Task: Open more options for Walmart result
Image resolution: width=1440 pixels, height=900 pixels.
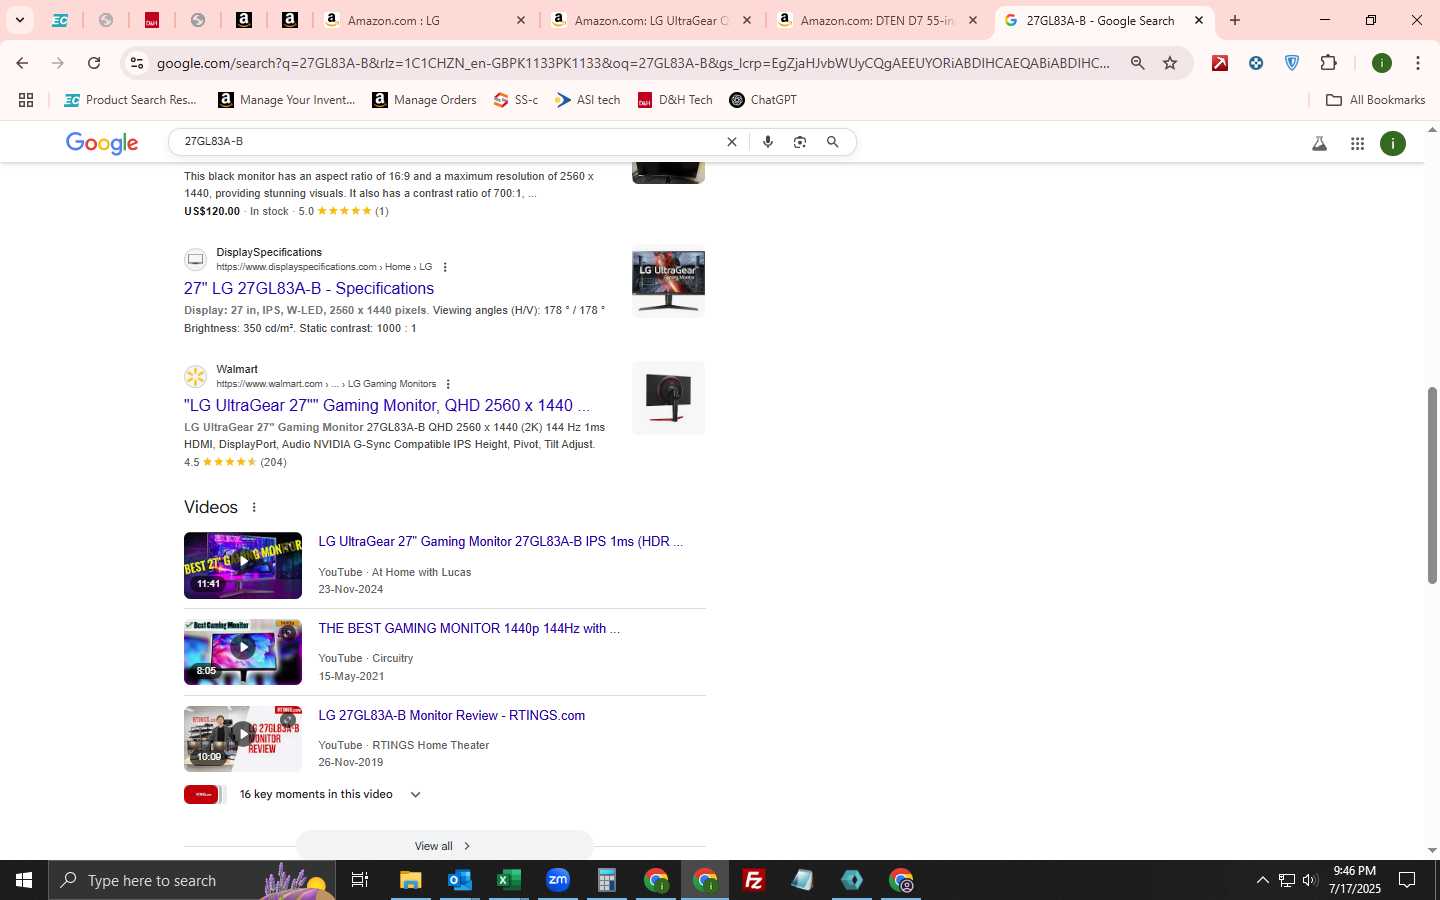Action: pyautogui.click(x=448, y=384)
